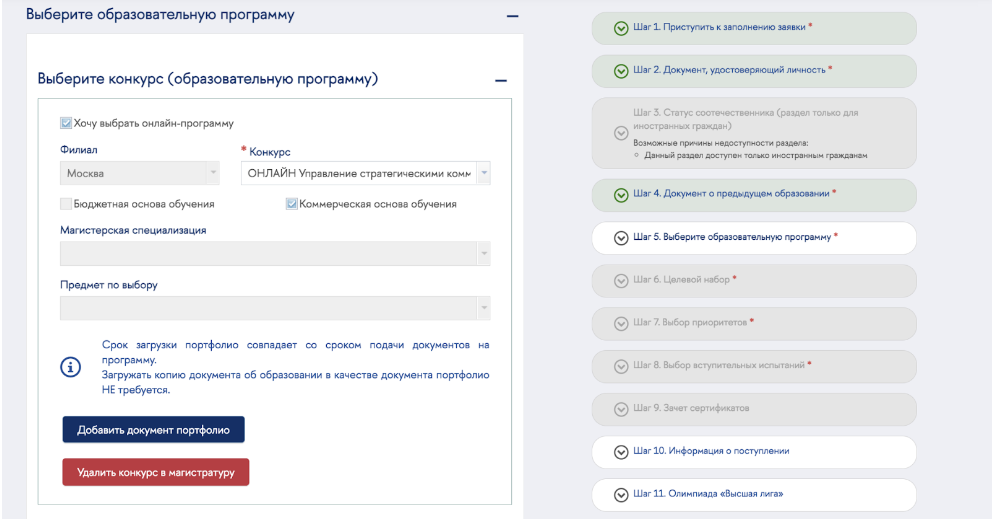Collapse 'Выберите образовательную программу' section
The width and height of the screenshot is (996, 520).
[512, 16]
